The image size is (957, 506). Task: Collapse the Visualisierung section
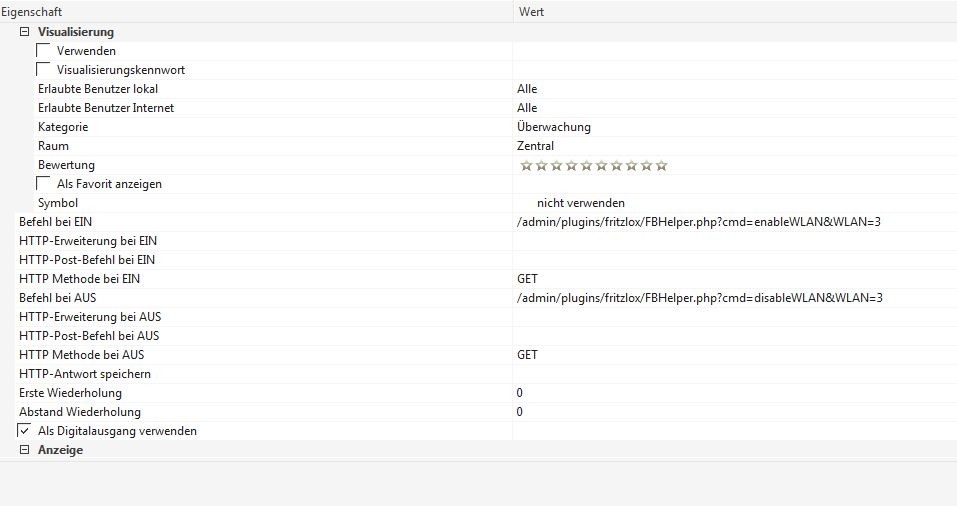point(25,32)
